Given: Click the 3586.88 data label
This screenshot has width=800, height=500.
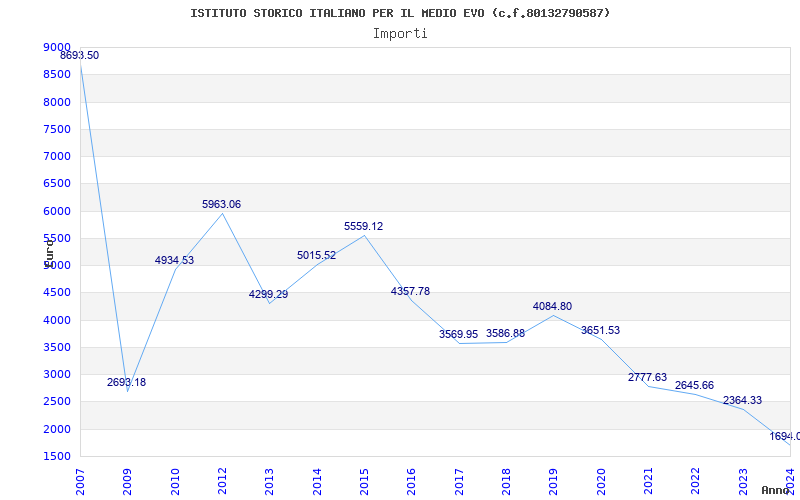Looking at the screenshot, I should (x=505, y=334).
